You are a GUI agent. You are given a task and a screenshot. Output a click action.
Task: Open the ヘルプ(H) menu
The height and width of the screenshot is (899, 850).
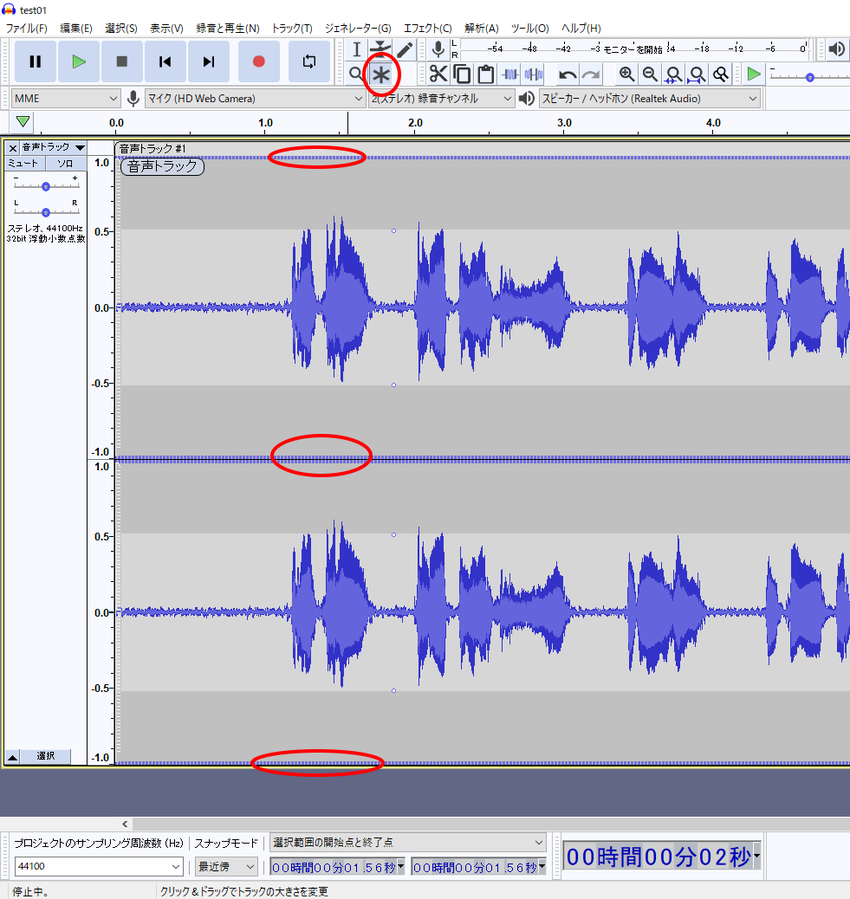(x=581, y=28)
